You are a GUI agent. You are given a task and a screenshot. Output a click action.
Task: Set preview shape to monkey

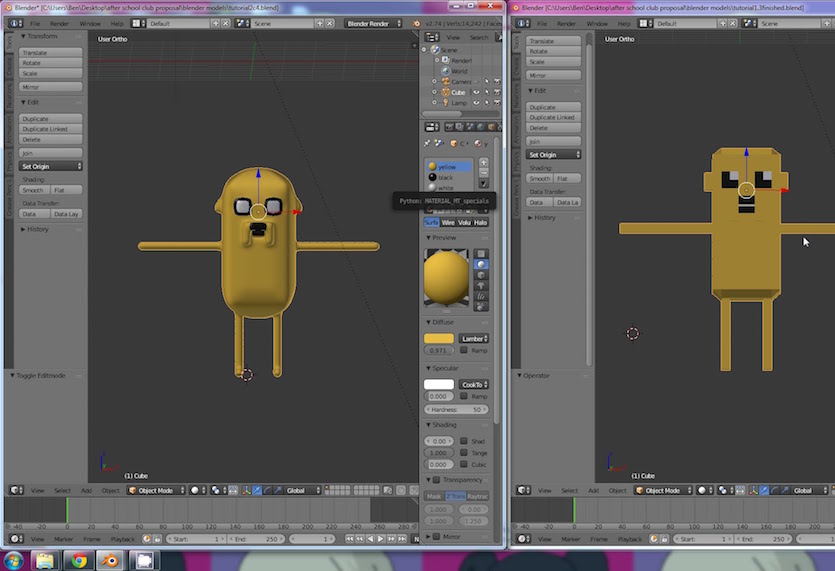[x=481, y=286]
